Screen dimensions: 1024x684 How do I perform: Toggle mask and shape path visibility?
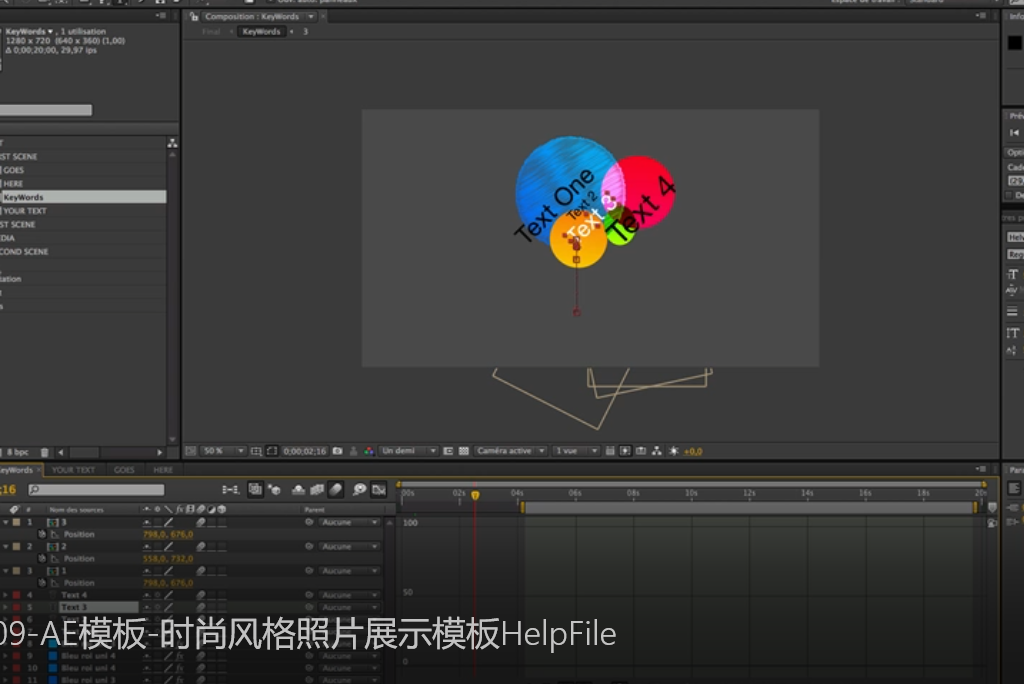272,451
